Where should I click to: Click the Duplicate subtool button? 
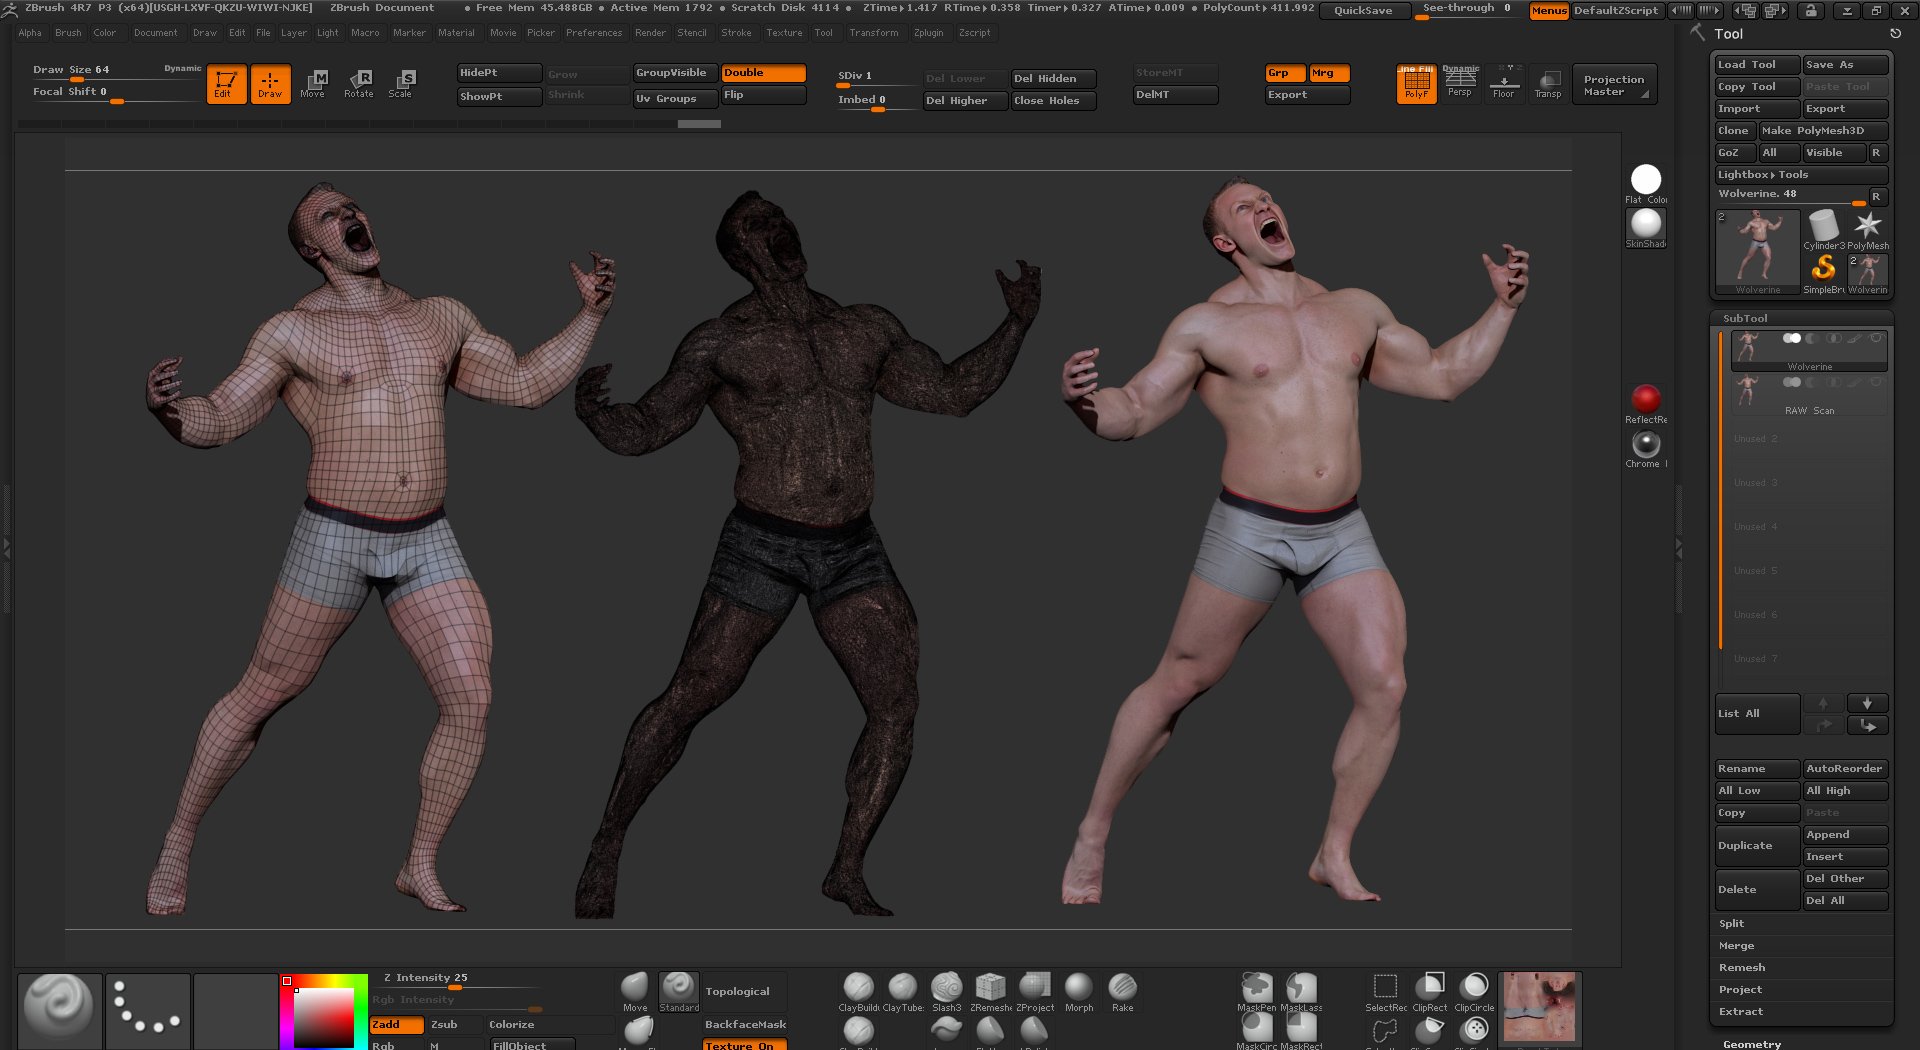point(1757,846)
